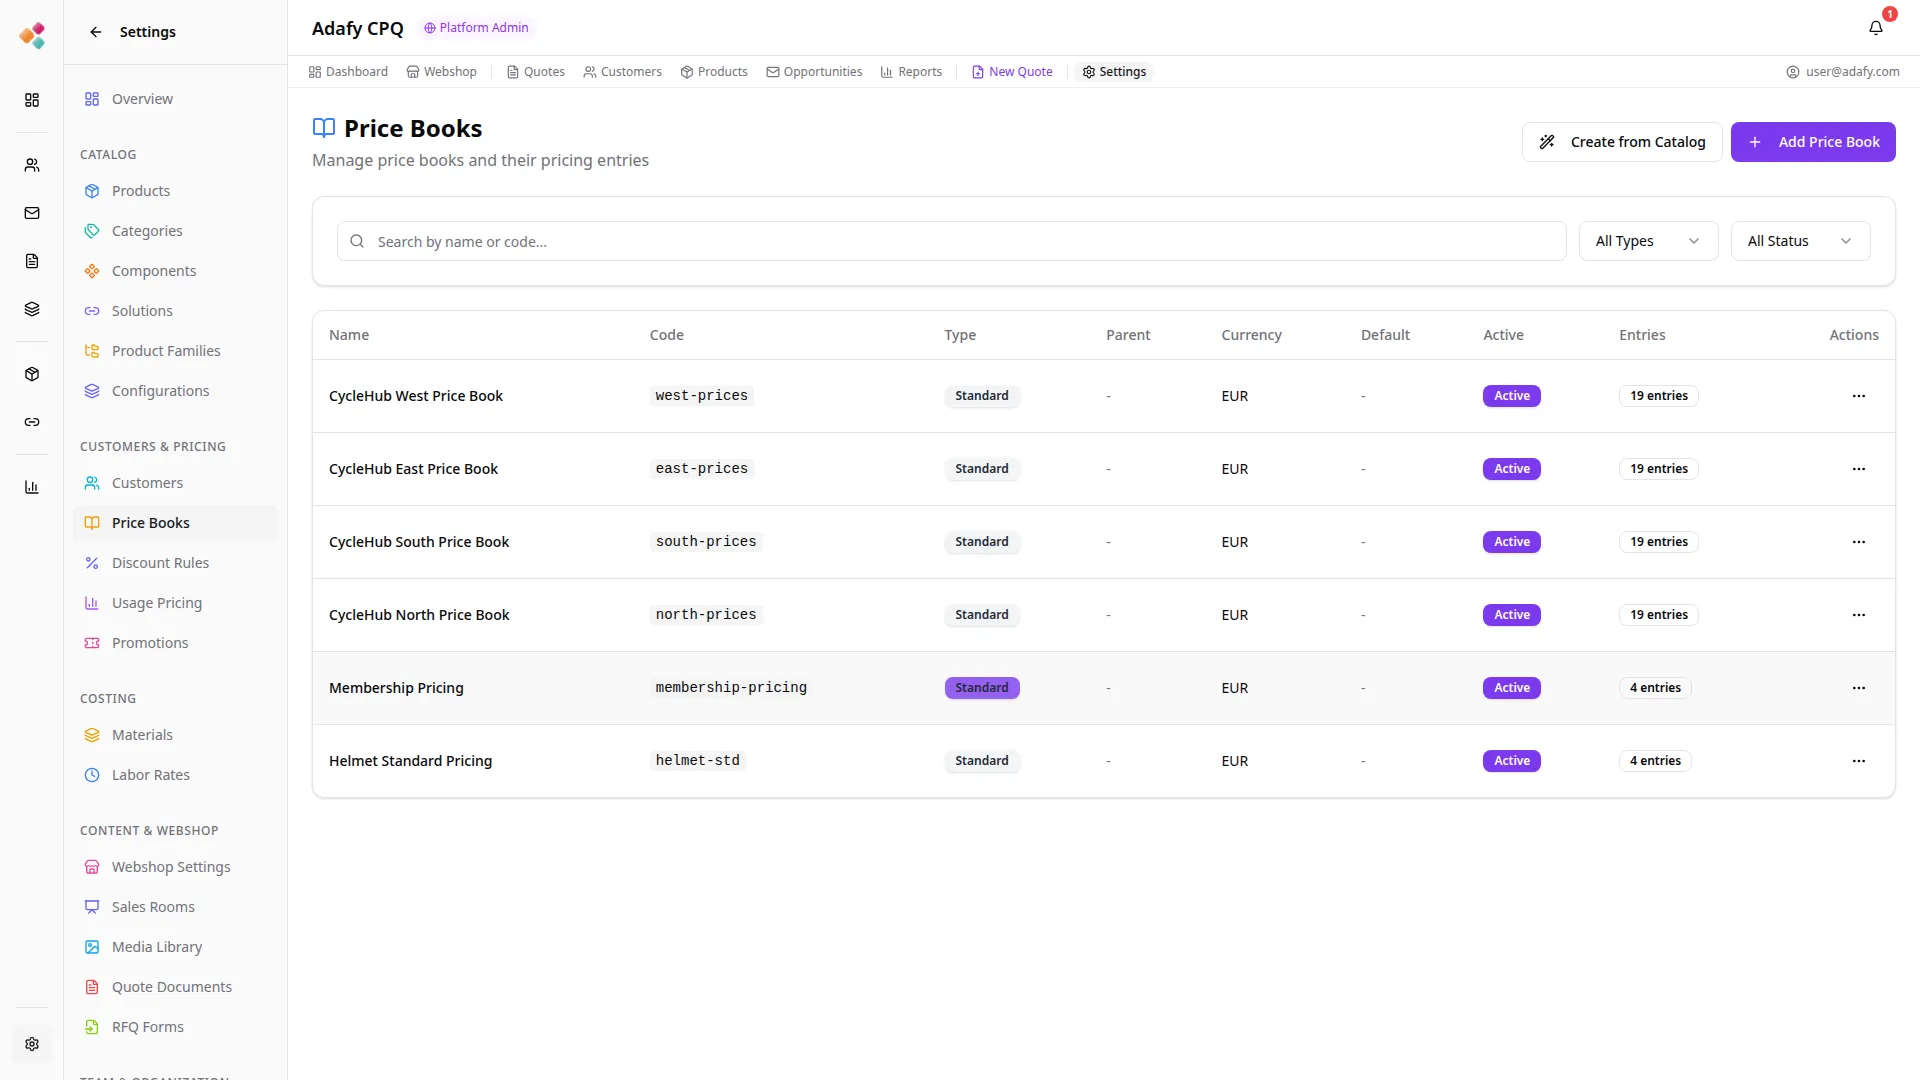Click the back arrow next to Settings

click(x=96, y=32)
